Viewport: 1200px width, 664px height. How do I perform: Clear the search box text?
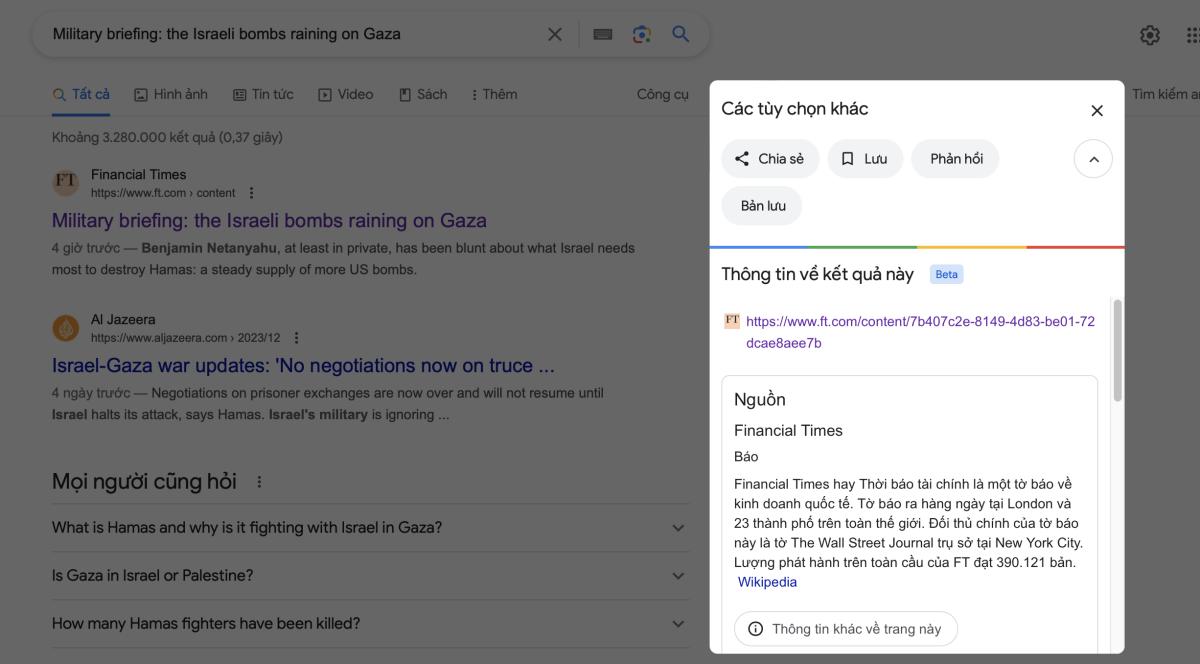[554, 34]
